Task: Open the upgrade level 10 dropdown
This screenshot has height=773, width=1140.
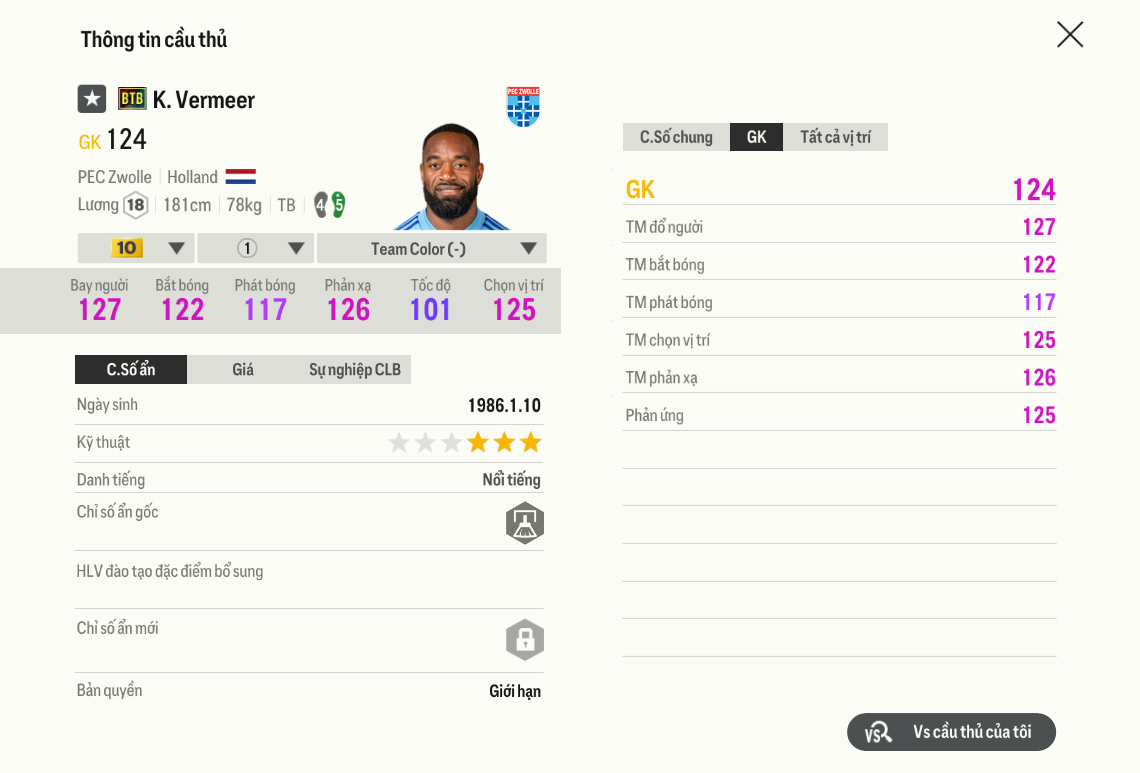Action: pos(136,248)
